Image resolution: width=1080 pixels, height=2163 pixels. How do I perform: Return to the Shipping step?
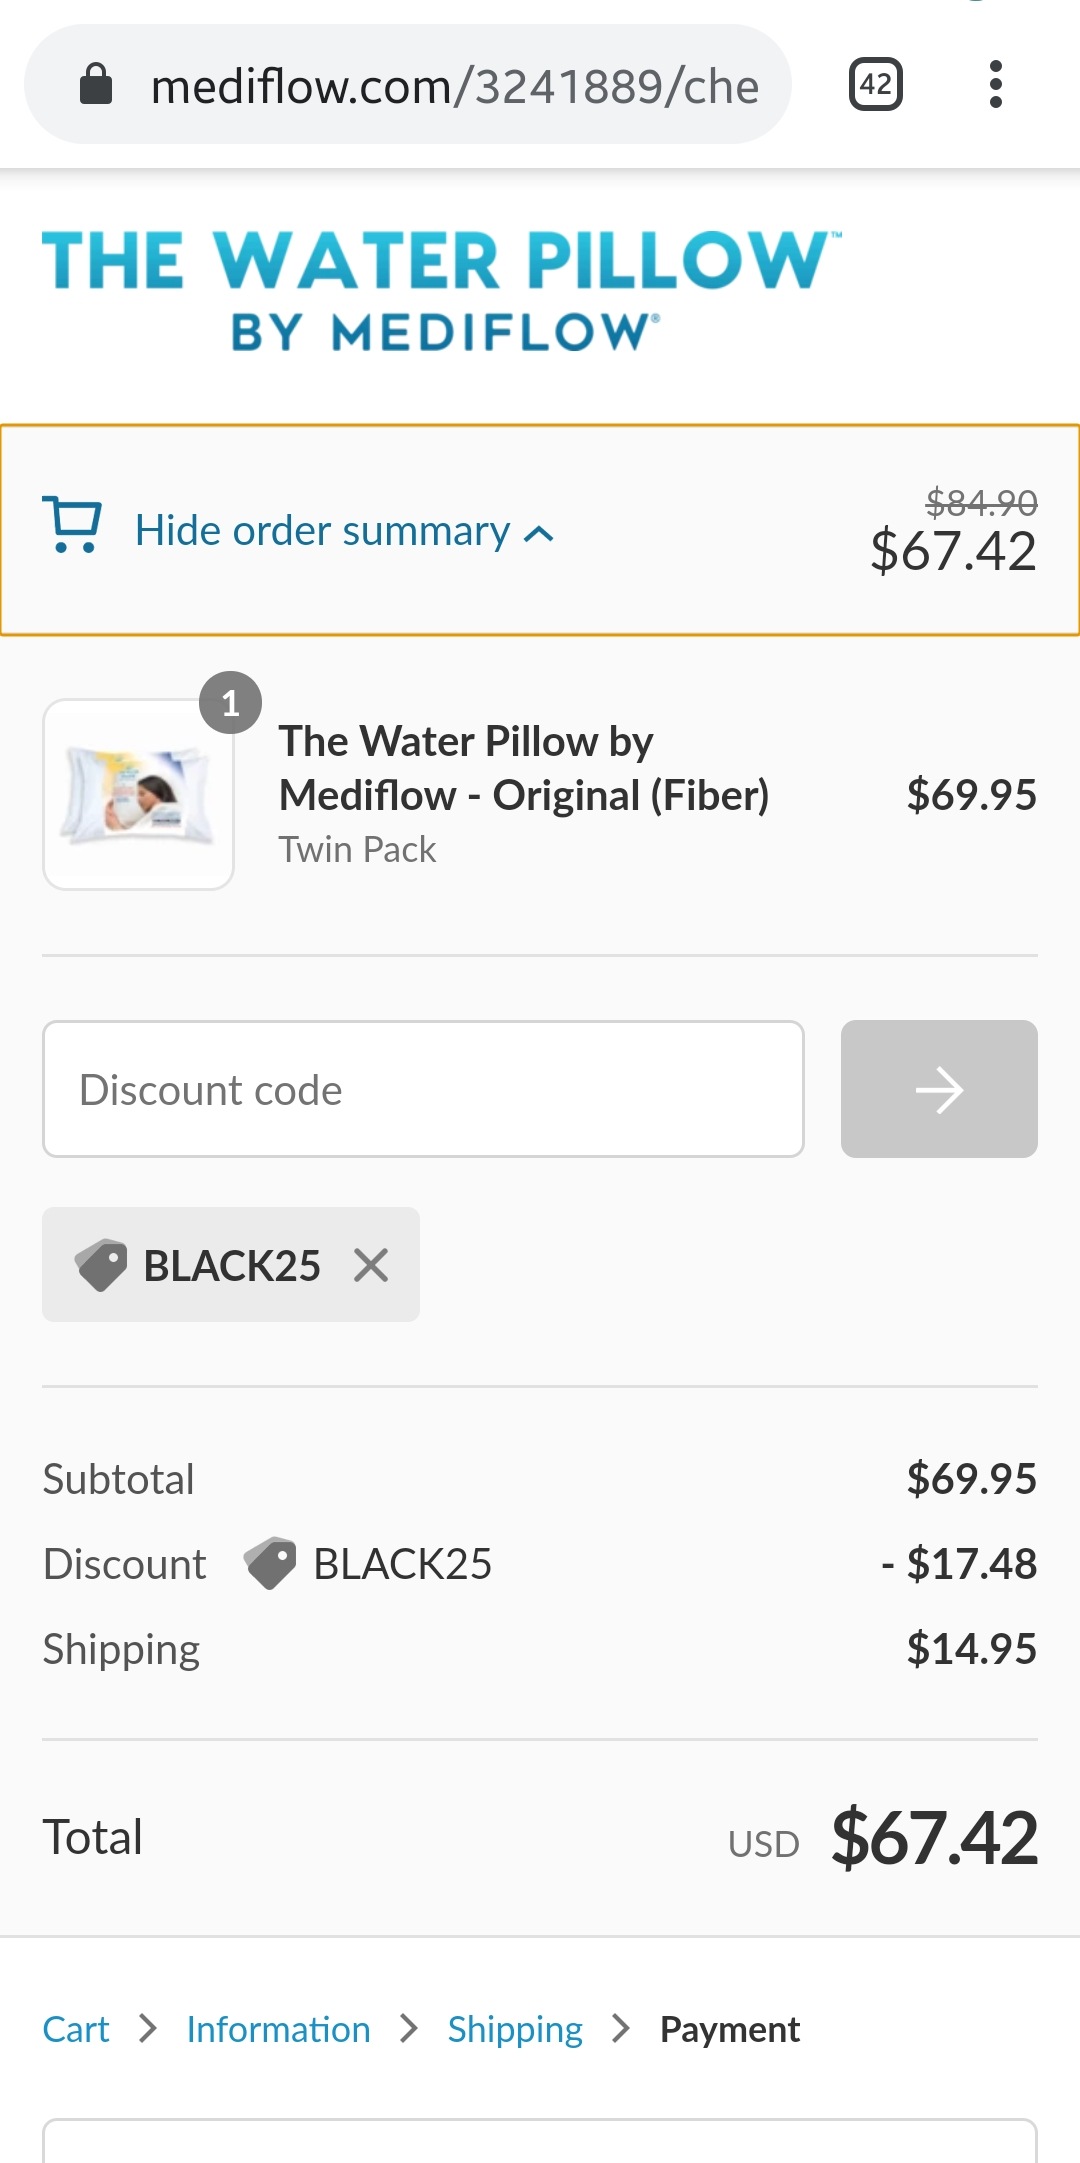click(515, 2029)
